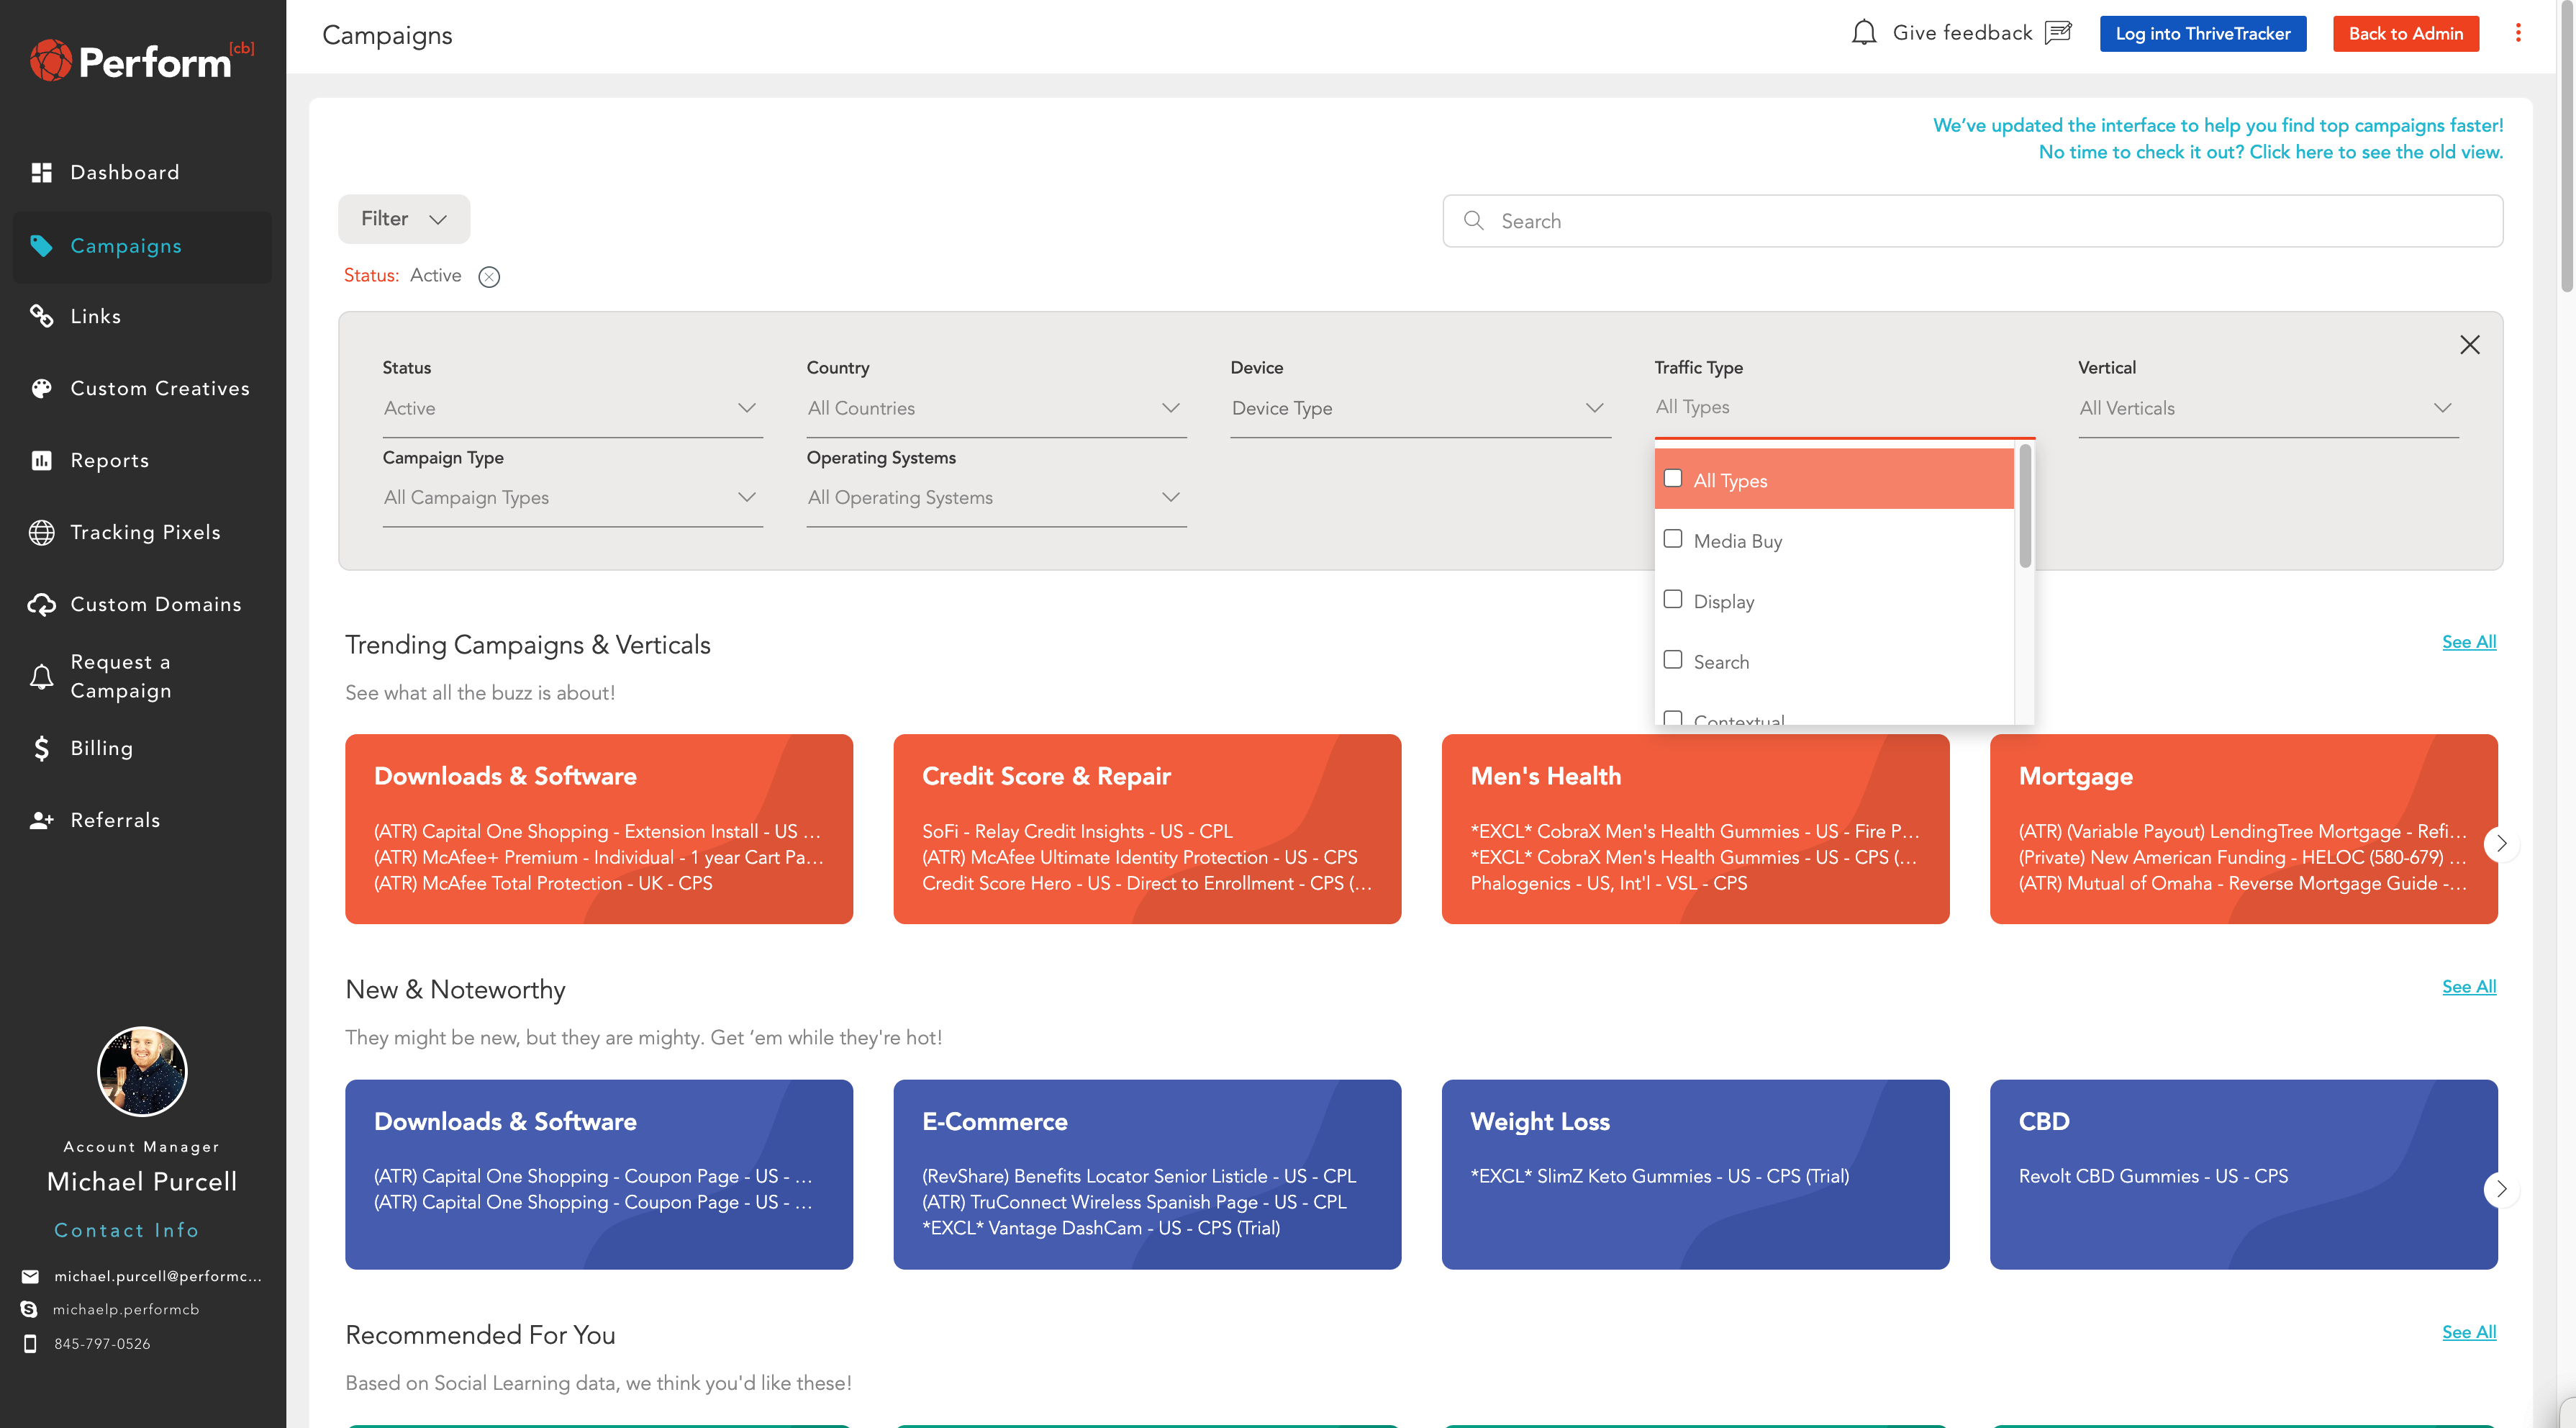Close the filter panel

(2469, 345)
